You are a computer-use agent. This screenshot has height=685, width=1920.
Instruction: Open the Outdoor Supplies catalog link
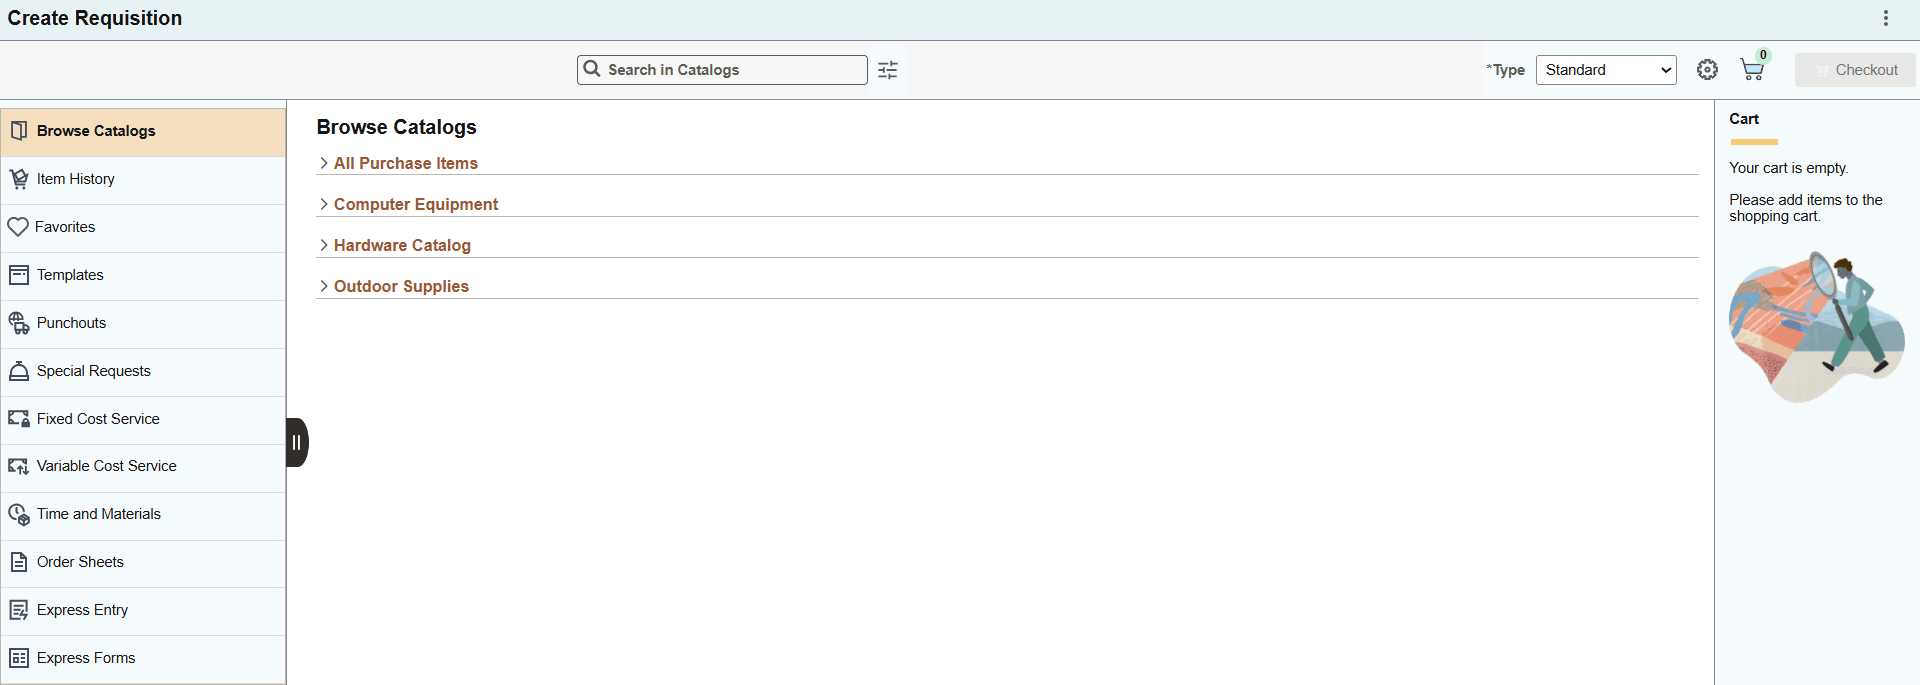[401, 286]
